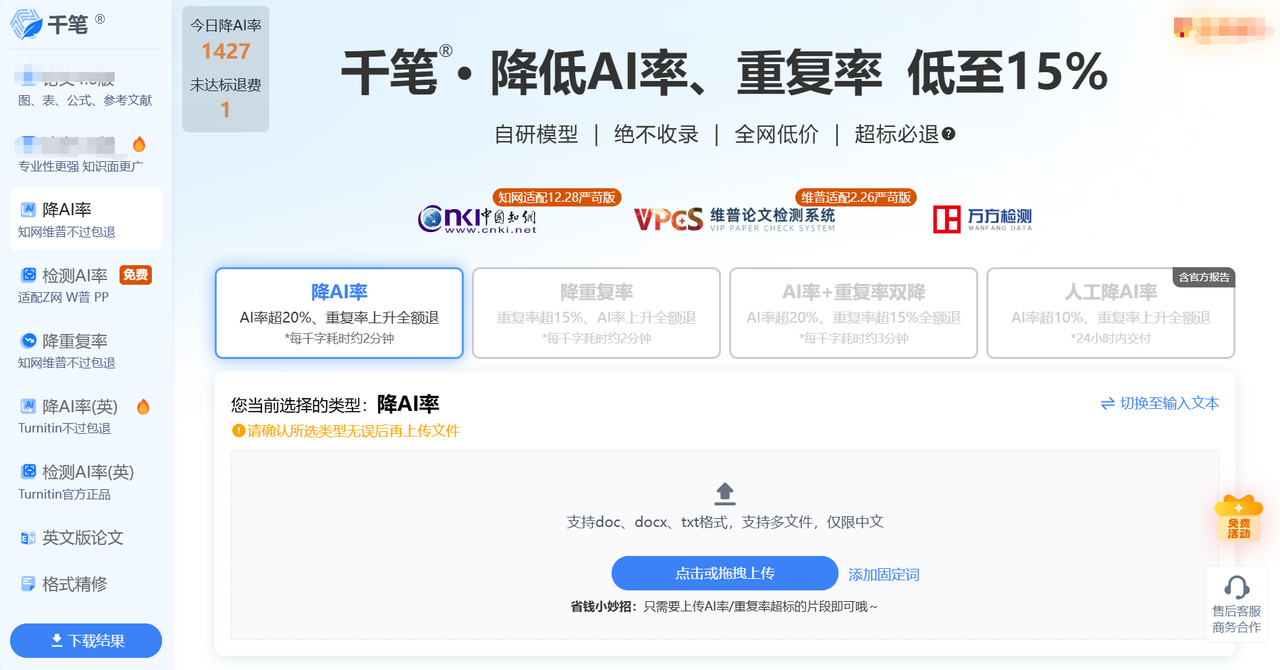
Task: Click the 知网适配12.28严苛版 badge
Action: pos(557,197)
